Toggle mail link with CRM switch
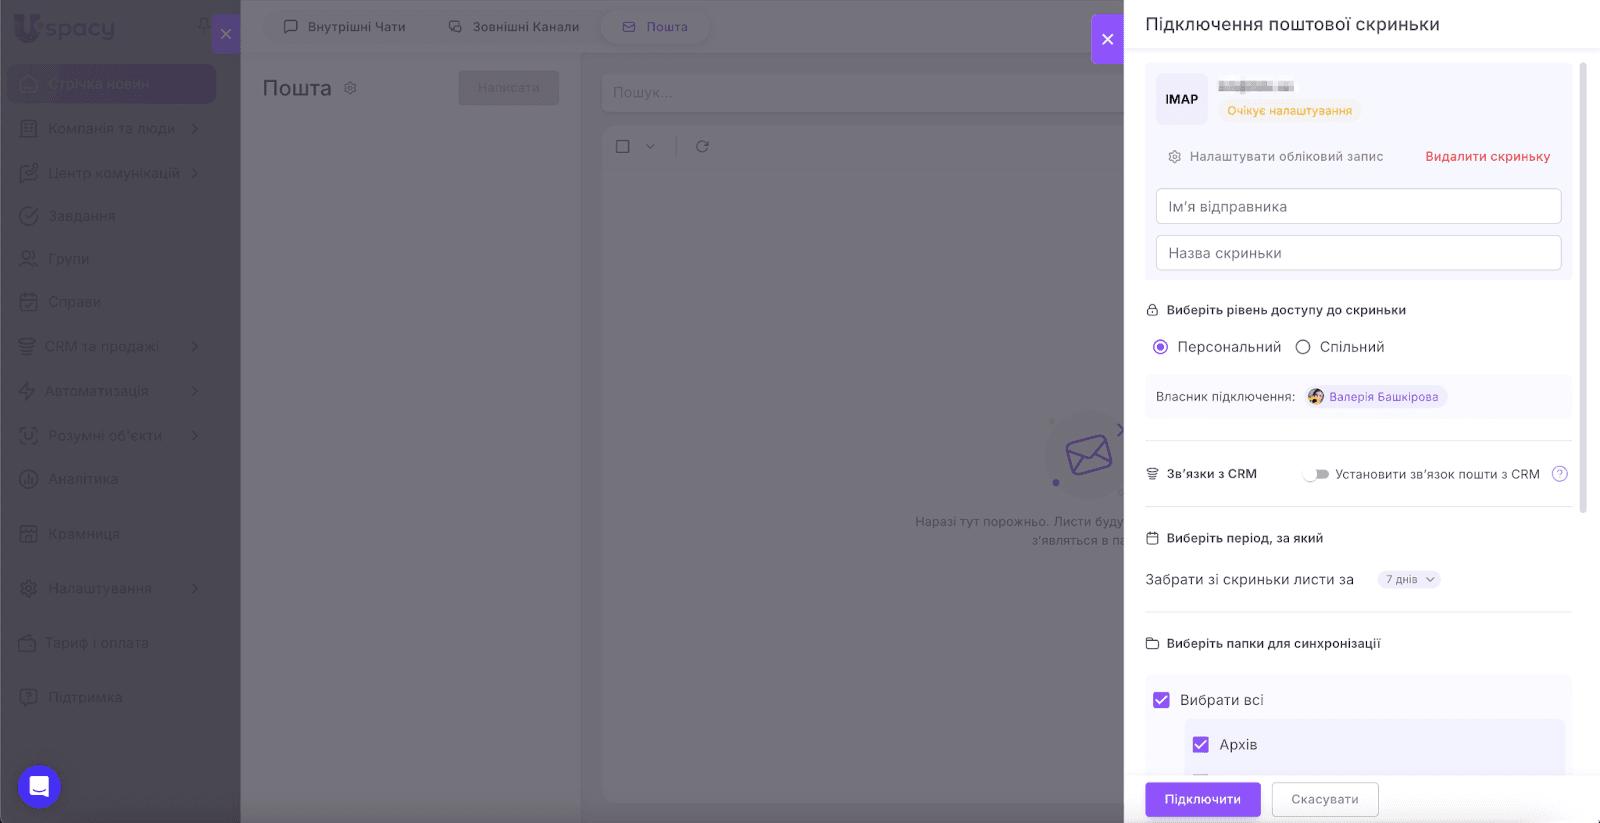The height and width of the screenshot is (823, 1600). 1316,474
